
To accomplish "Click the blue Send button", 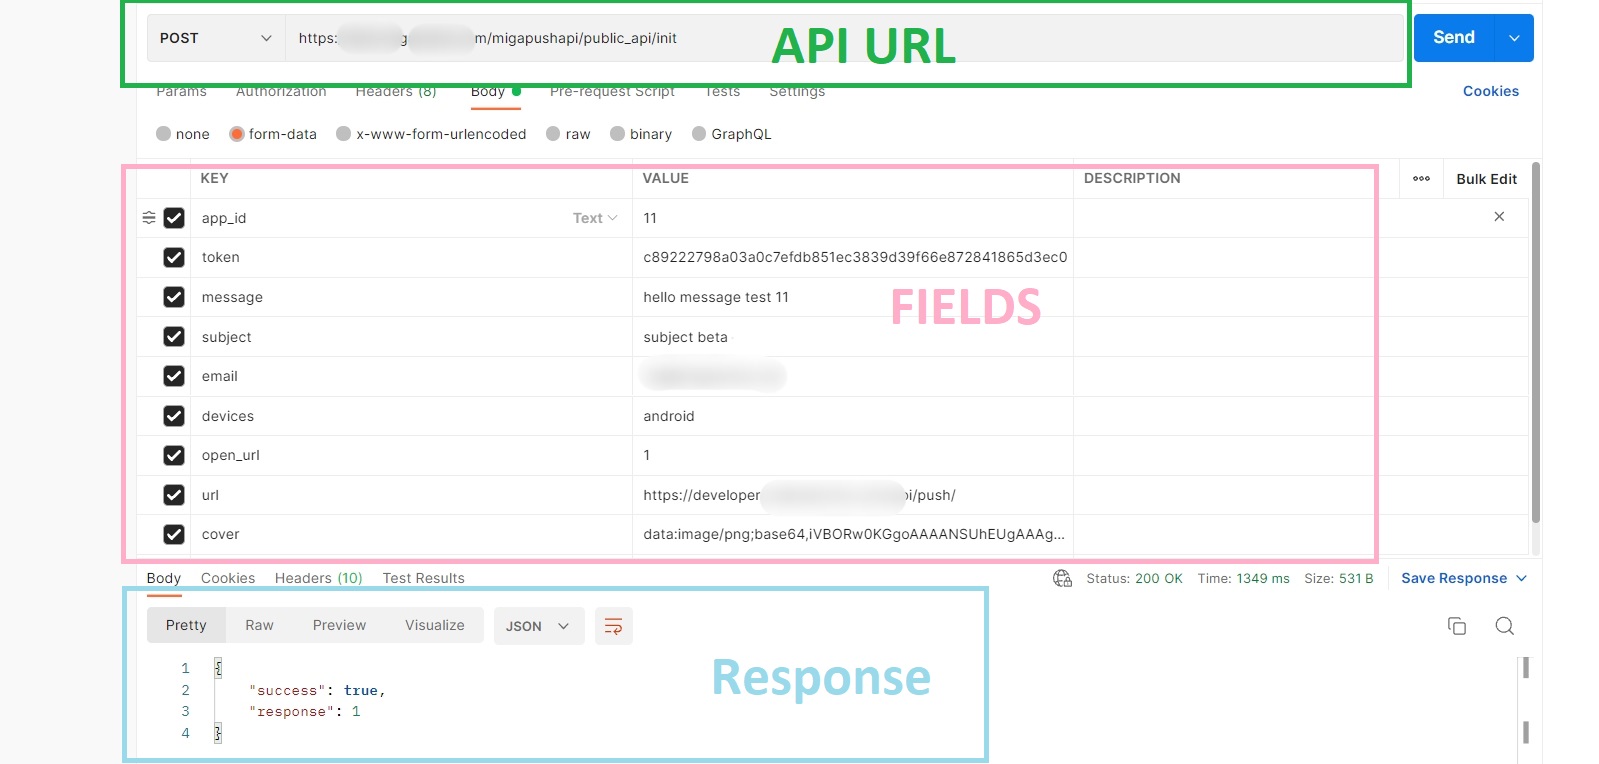I will click(1454, 38).
